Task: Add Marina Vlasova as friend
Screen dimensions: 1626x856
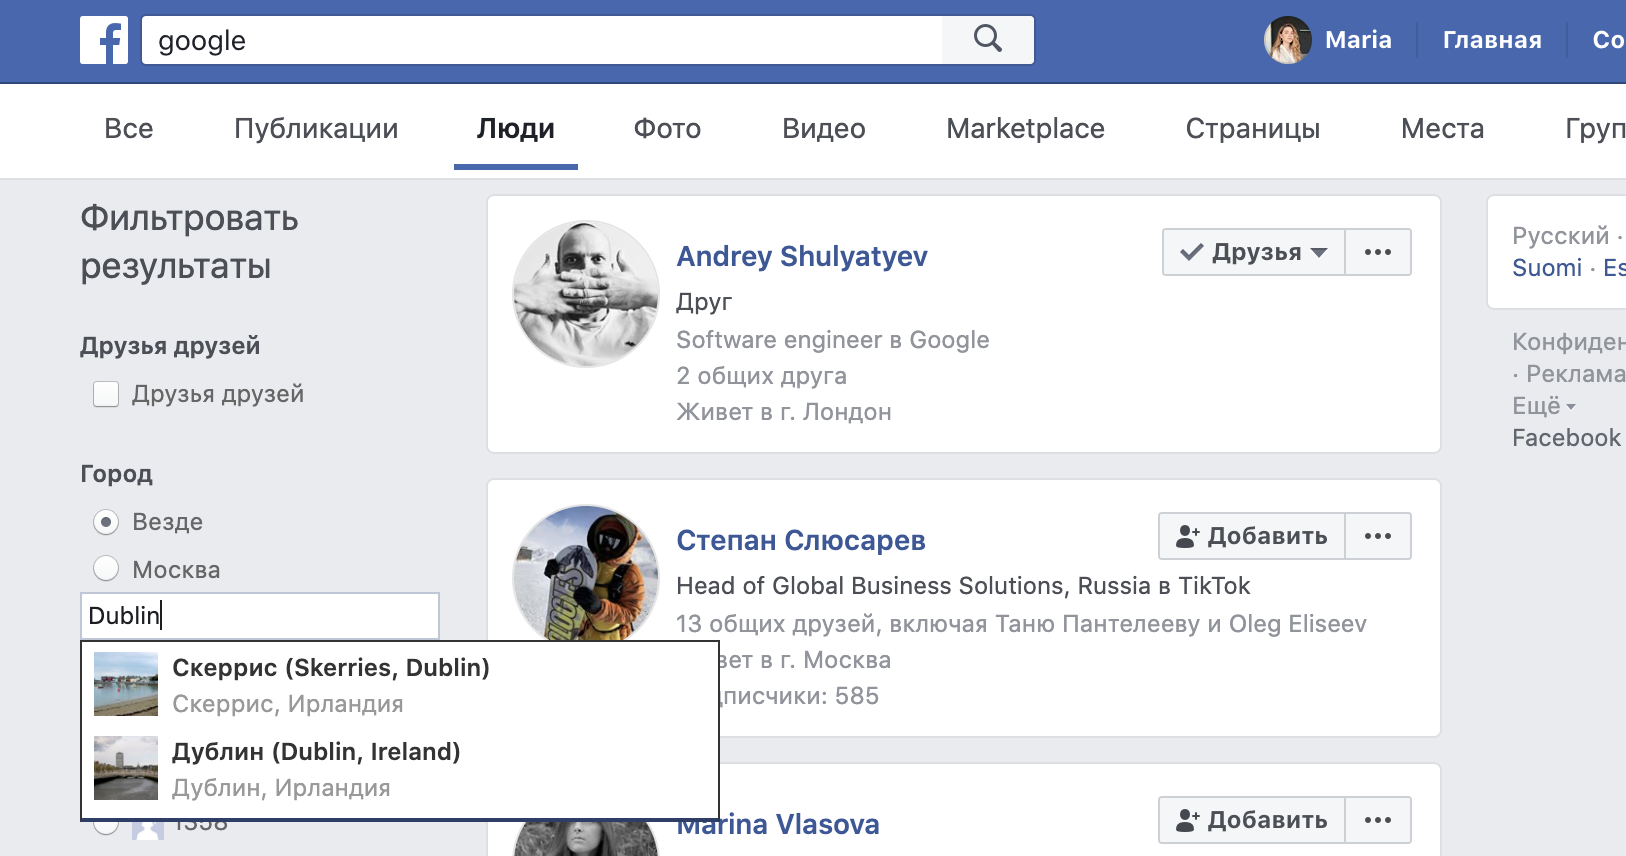Action: click(1252, 820)
